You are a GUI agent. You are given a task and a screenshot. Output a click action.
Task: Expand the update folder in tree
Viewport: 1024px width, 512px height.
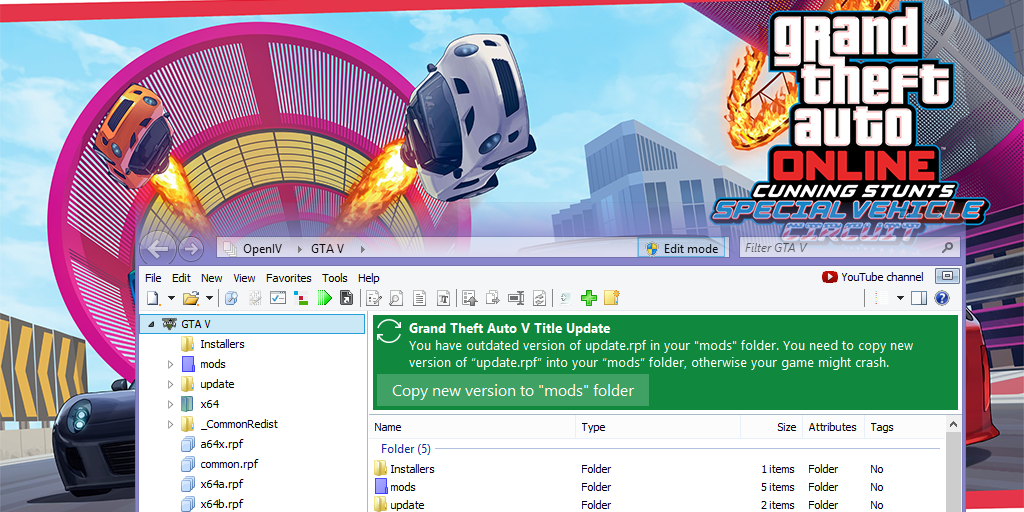170,384
